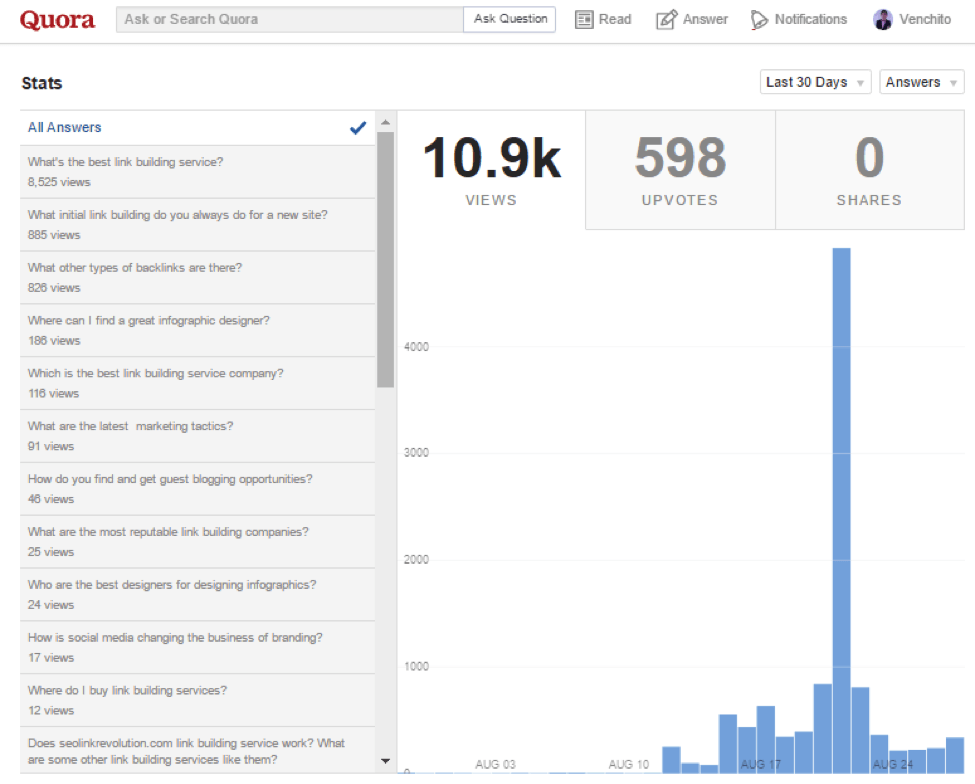The width and height of the screenshot is (975, 784).
Task: Click the answers list scrollbar thumb
Action: pyautogui.click(x=386, y=259)
